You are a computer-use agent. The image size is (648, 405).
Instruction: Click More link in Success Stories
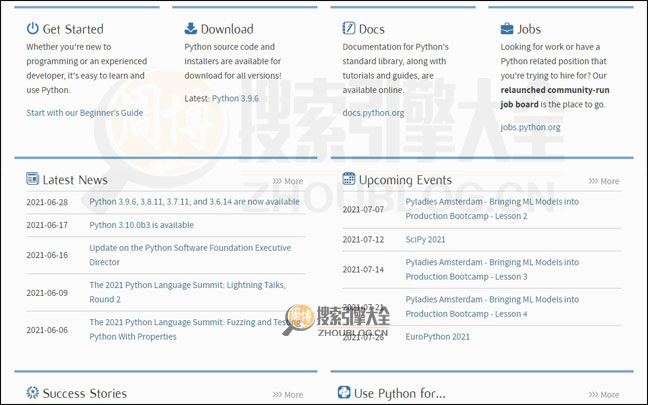tap(288, 395)
